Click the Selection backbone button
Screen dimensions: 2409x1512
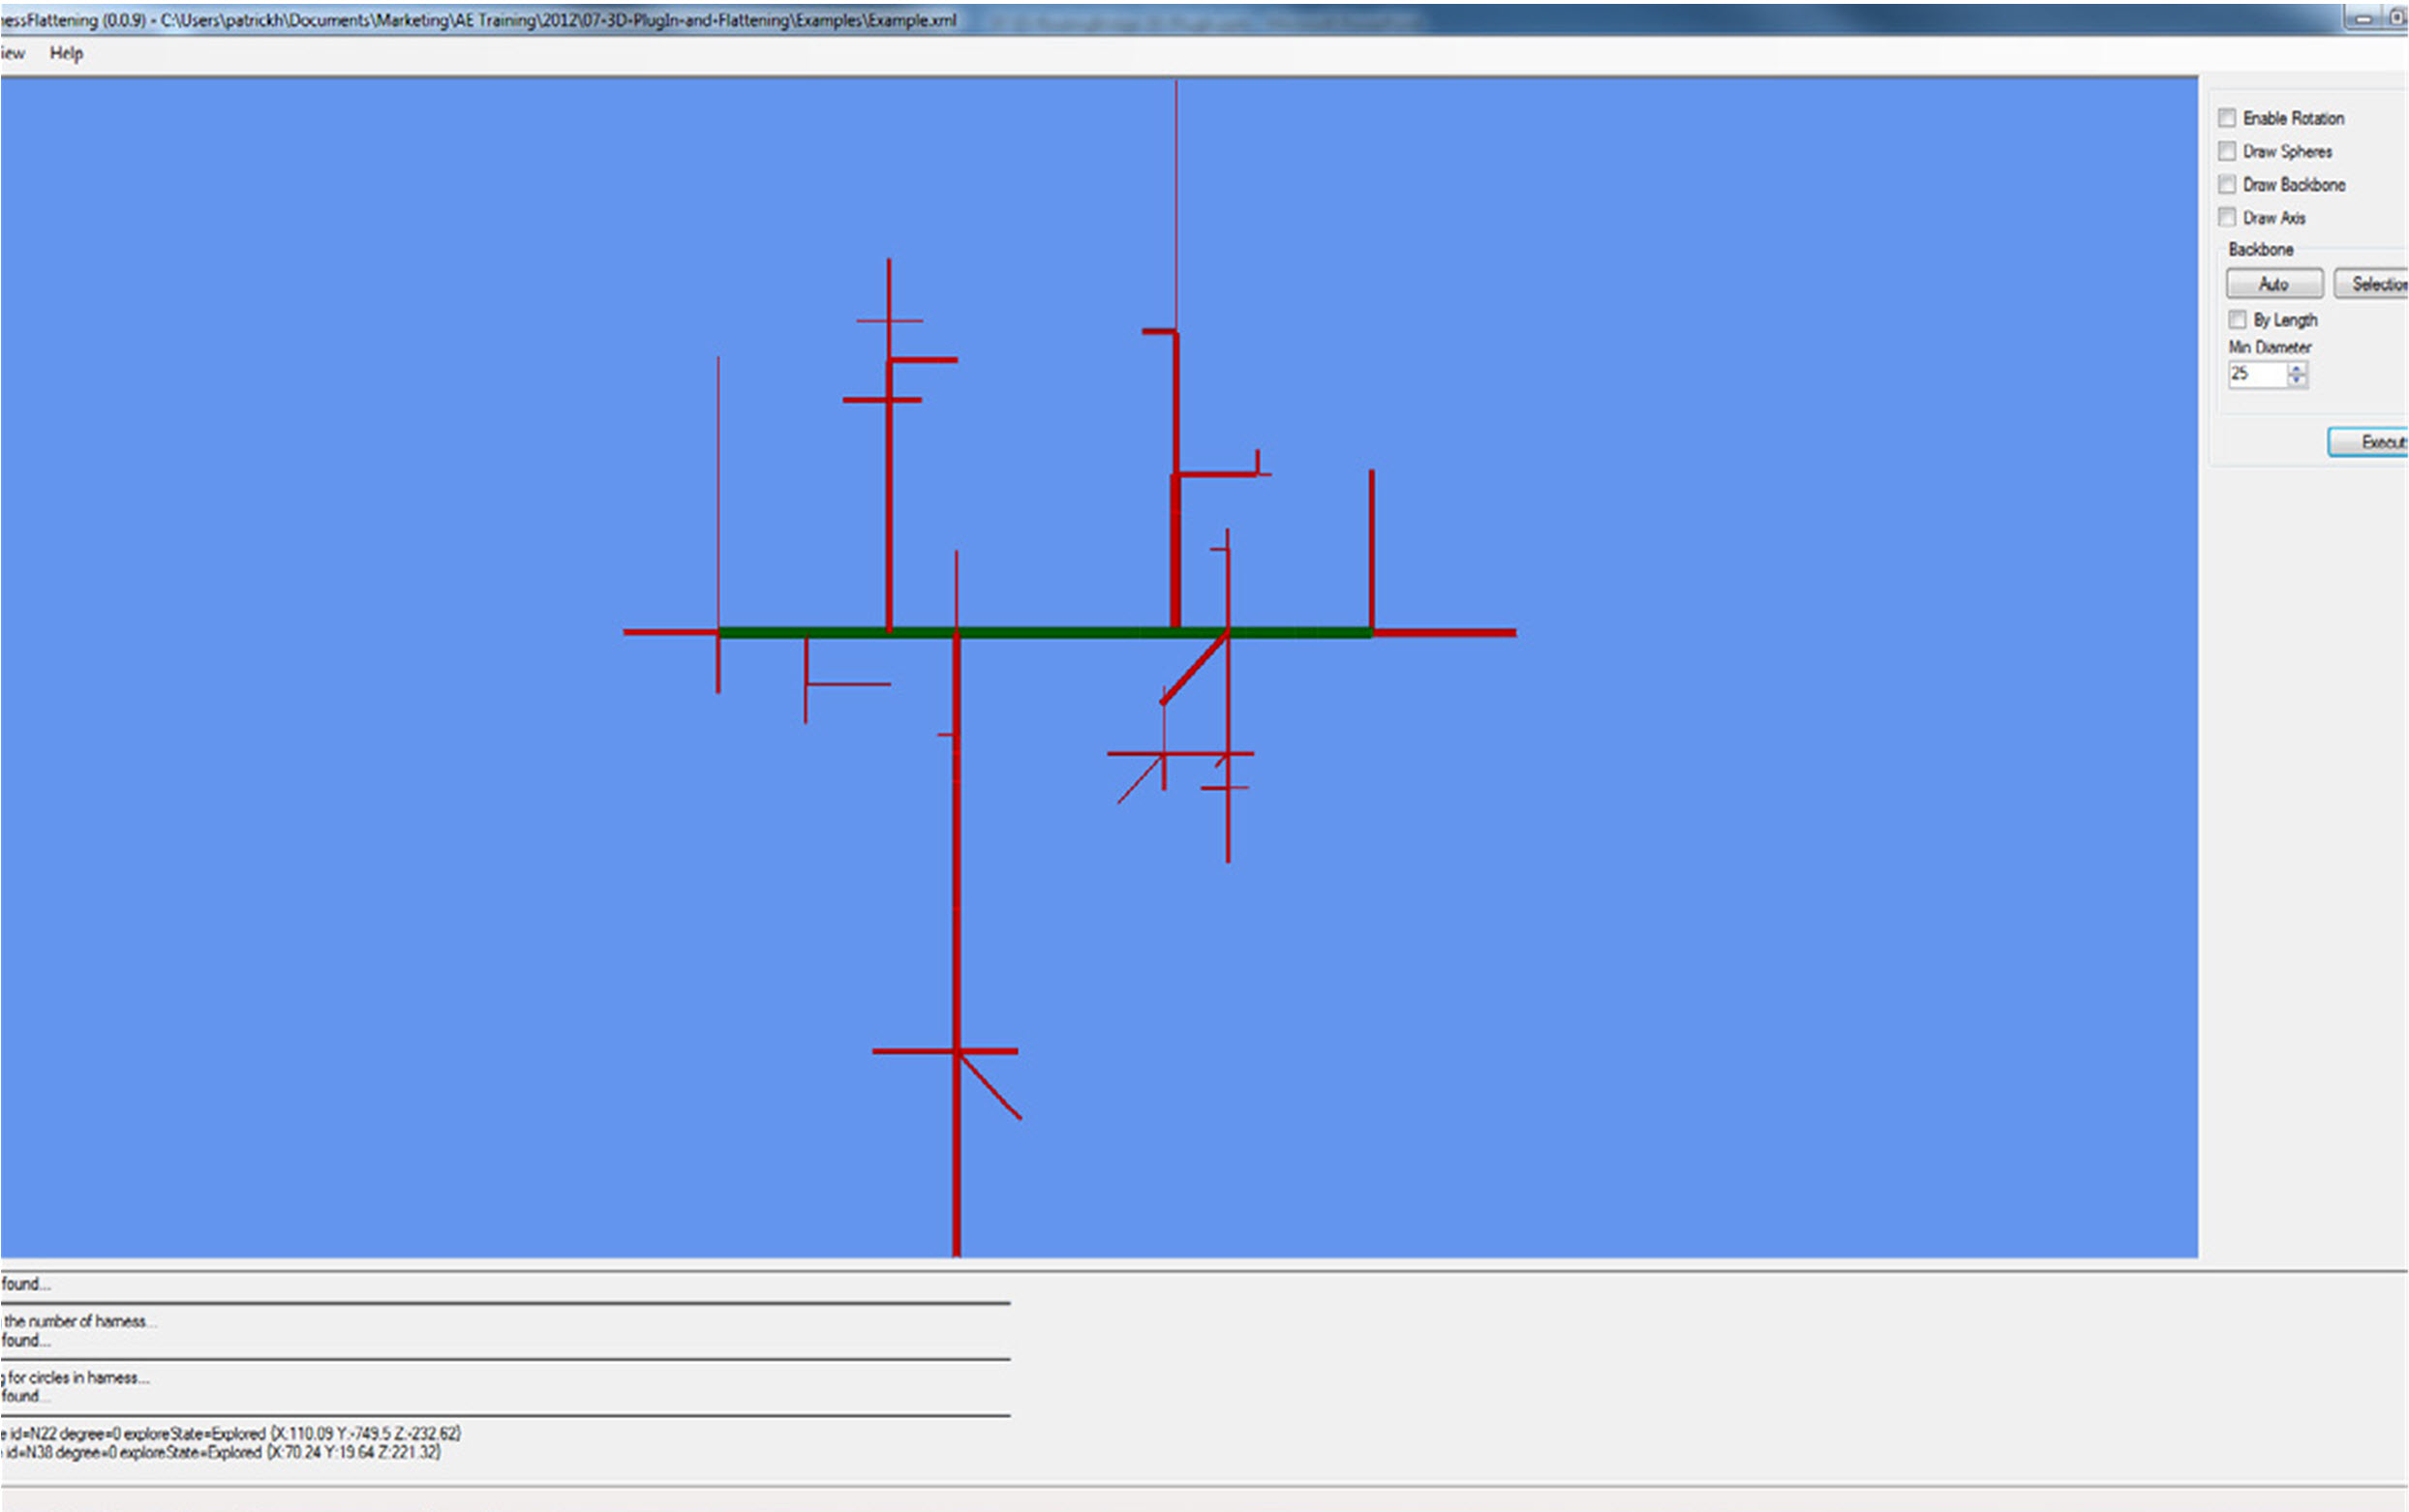2371,284
